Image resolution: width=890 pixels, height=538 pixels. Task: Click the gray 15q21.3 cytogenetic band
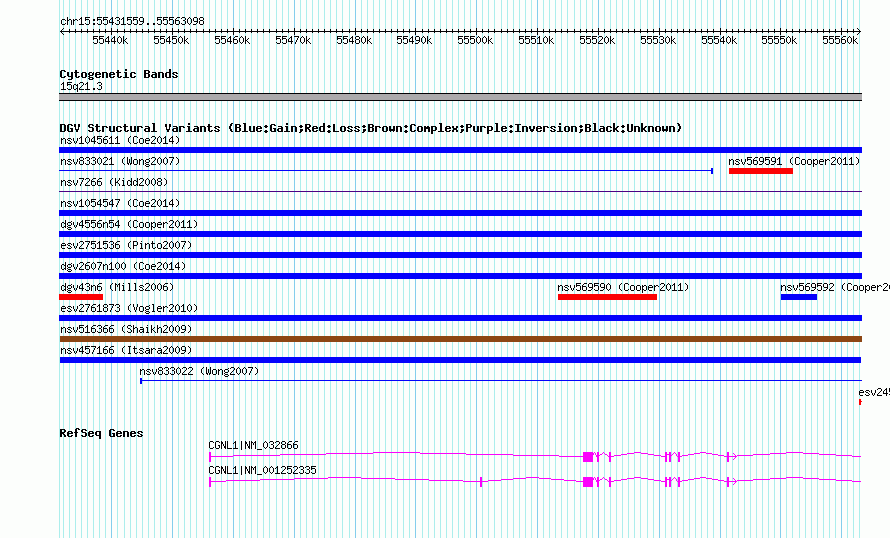(x=460, y=97)
